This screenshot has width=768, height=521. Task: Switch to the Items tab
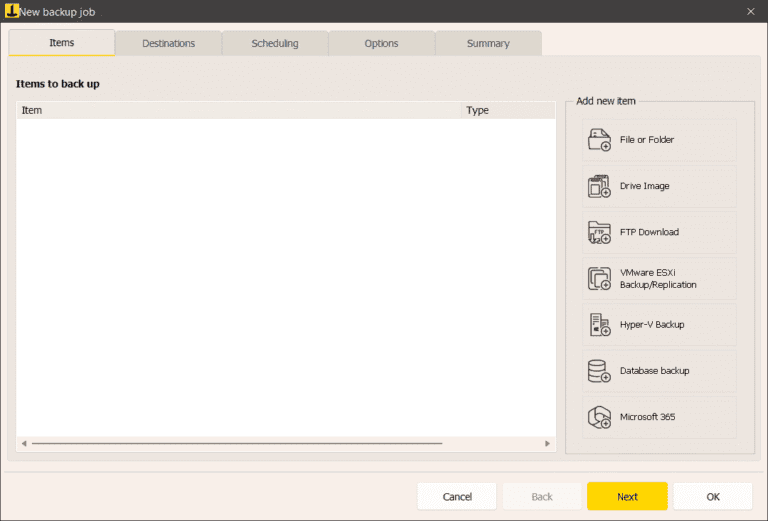[x=62, y=43]
